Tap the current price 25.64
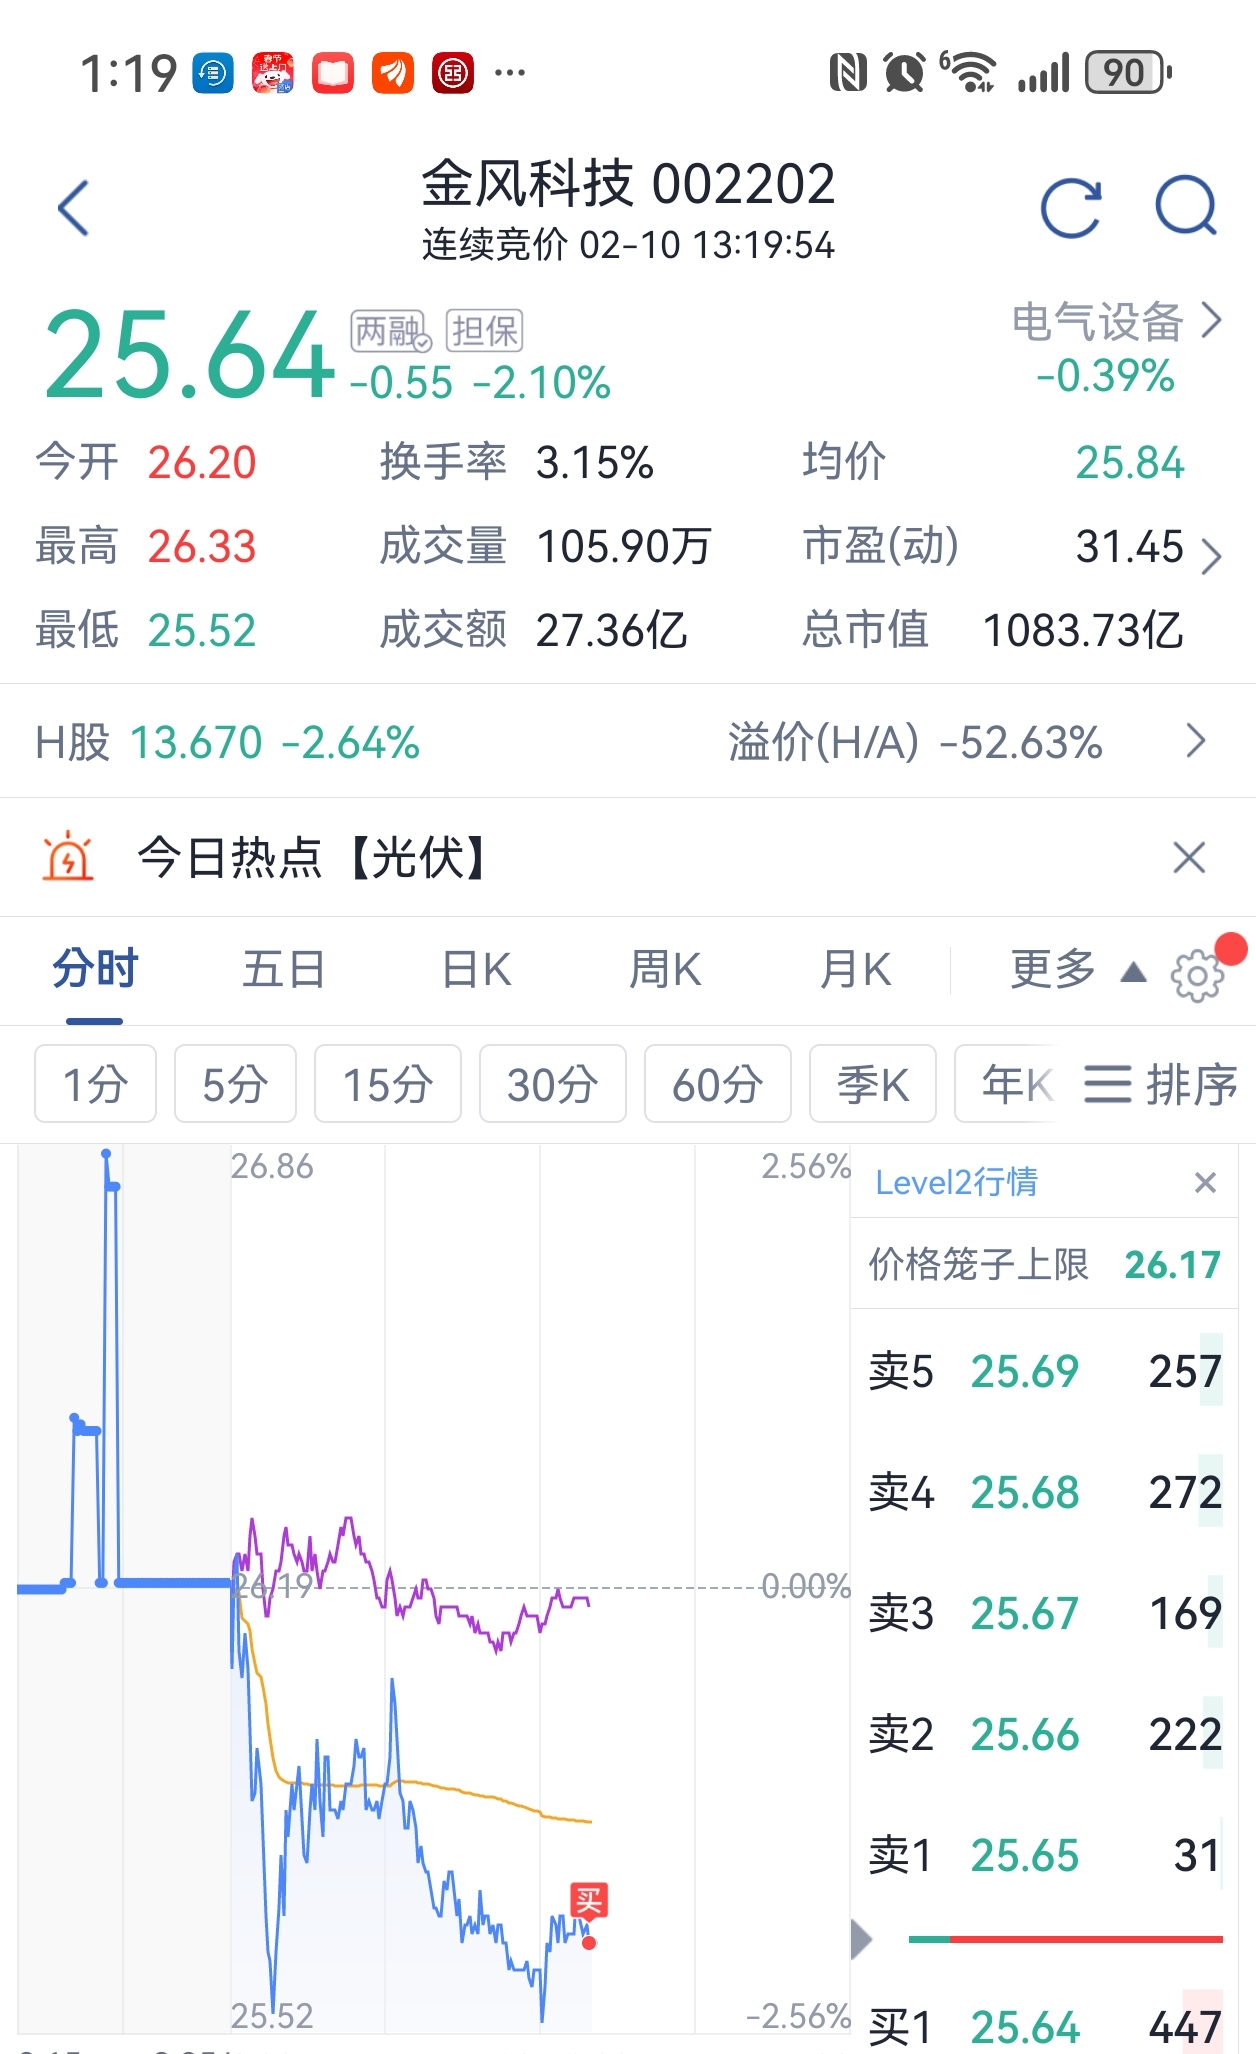 pyautogui.click(x=189, y=354)
